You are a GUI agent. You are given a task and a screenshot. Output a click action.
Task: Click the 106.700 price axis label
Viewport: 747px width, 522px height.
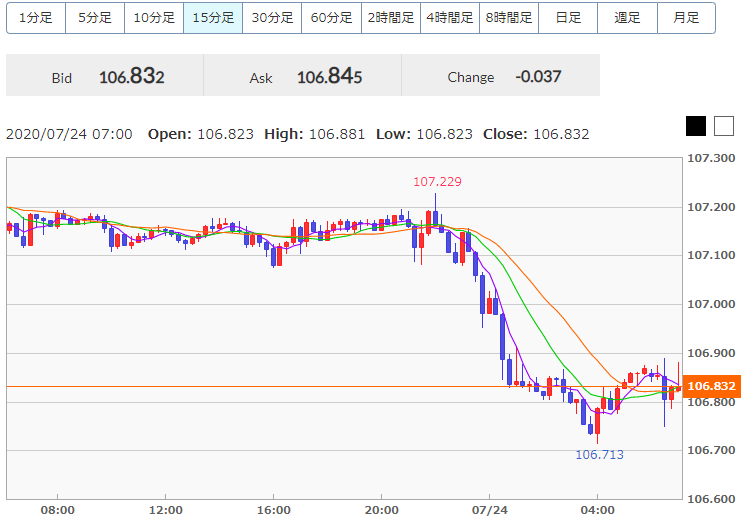[x=711, y=450]
